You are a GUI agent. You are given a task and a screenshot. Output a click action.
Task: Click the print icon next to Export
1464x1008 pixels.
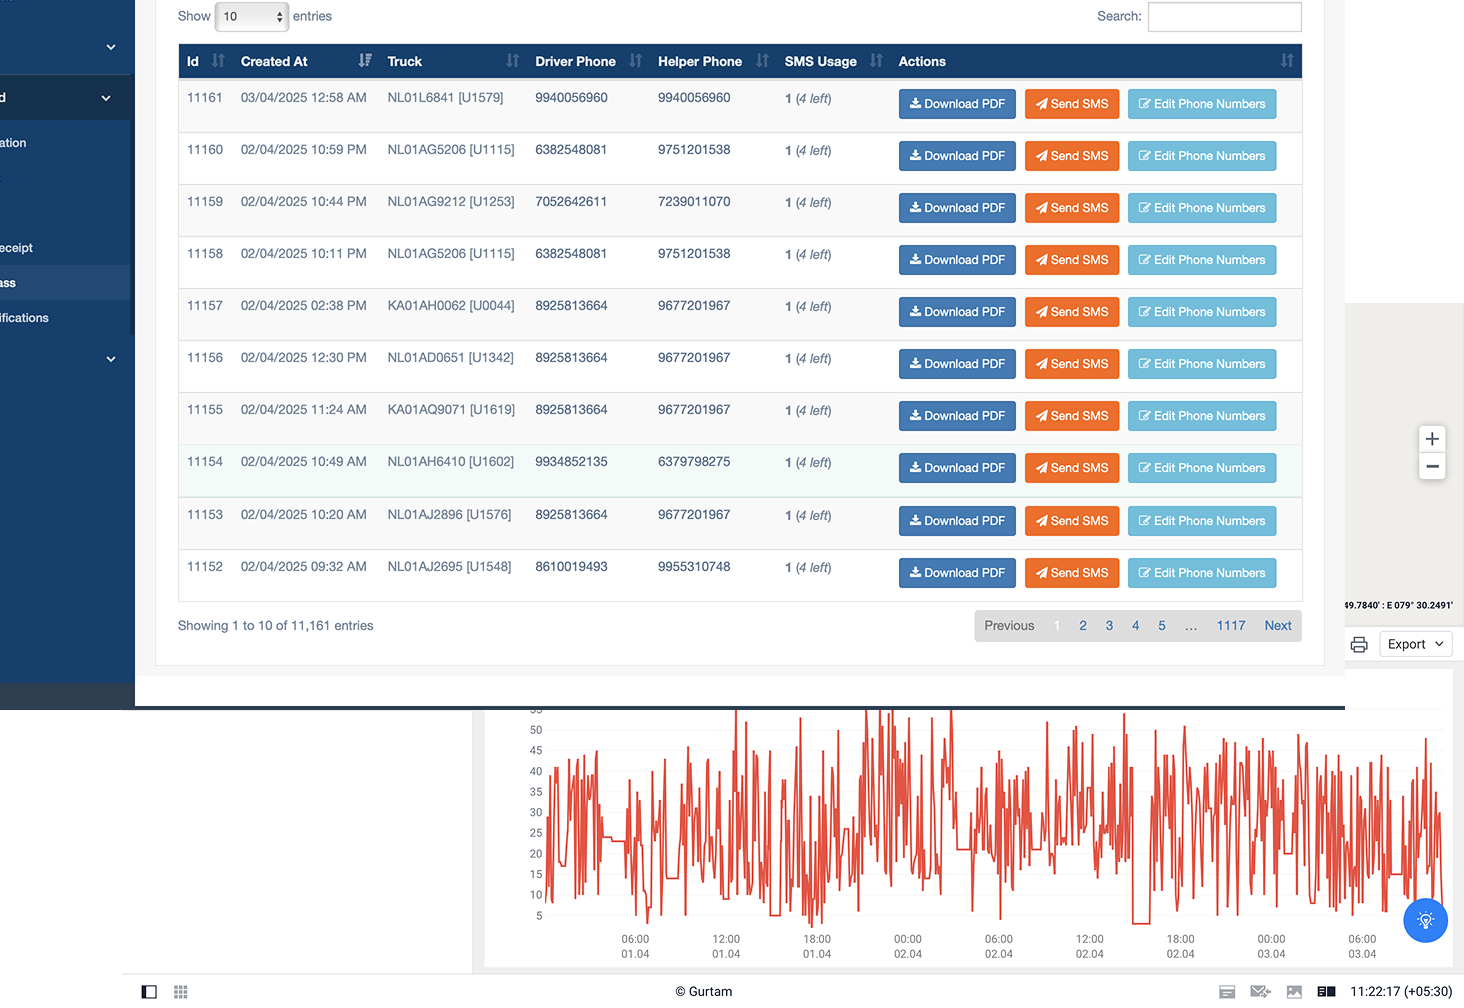pyautogui.click(x=1359, y=644)
